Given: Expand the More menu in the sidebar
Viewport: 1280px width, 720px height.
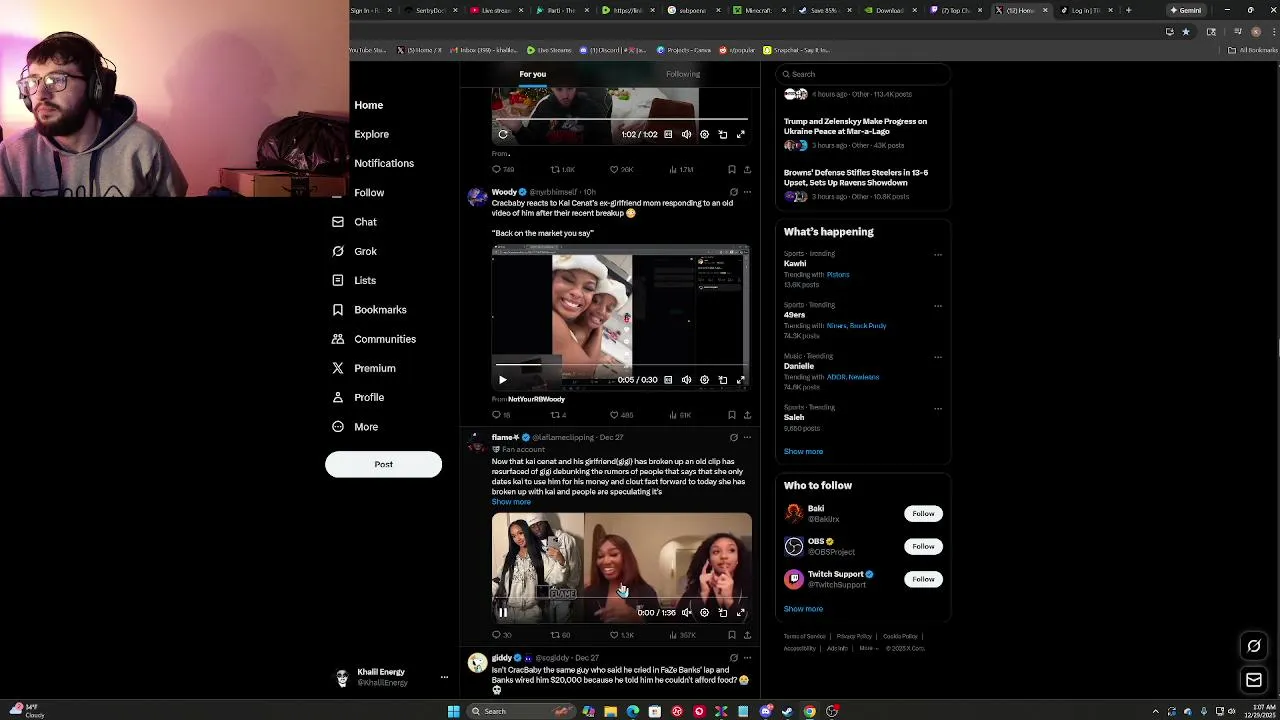Looking at the screenshot, I should pyautogui.click(x=354, y=427).
